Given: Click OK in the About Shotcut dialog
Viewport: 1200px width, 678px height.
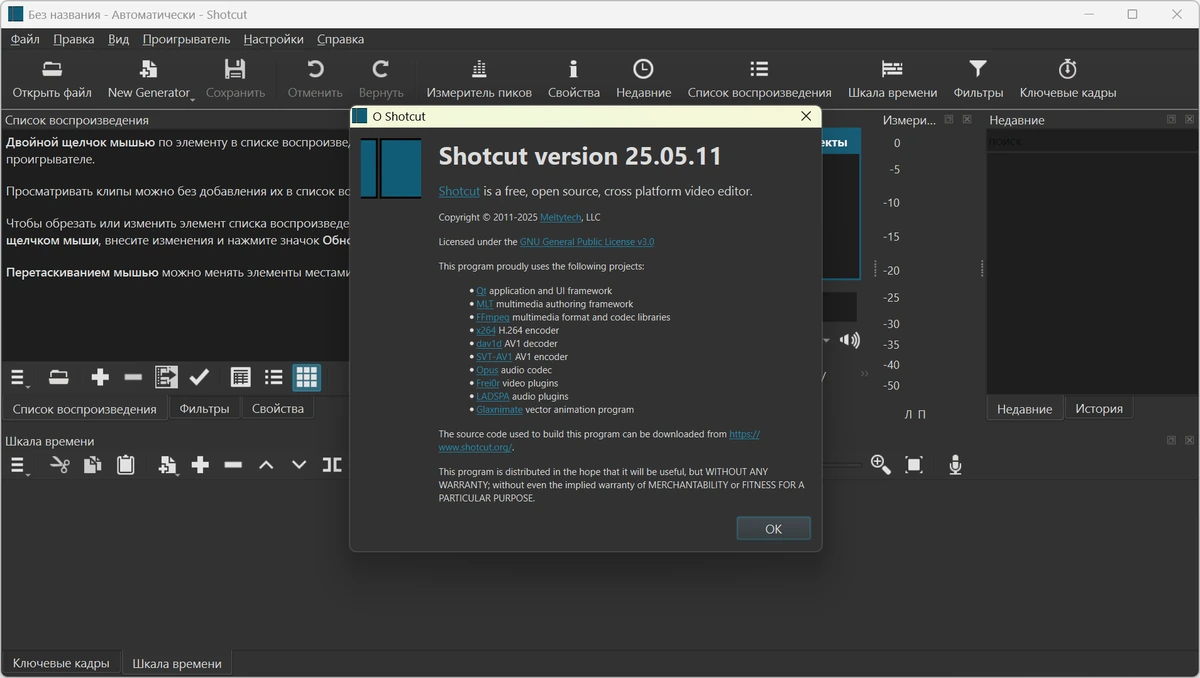Looking at the screenshot, I should (x=773, y=529).
